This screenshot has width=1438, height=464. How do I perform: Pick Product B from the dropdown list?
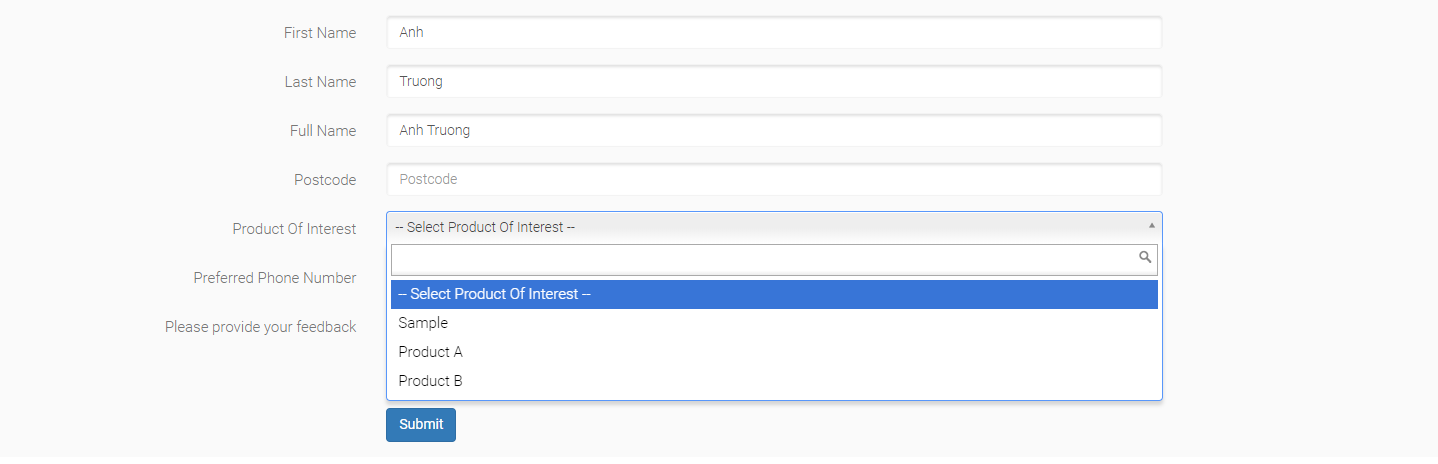430,381
